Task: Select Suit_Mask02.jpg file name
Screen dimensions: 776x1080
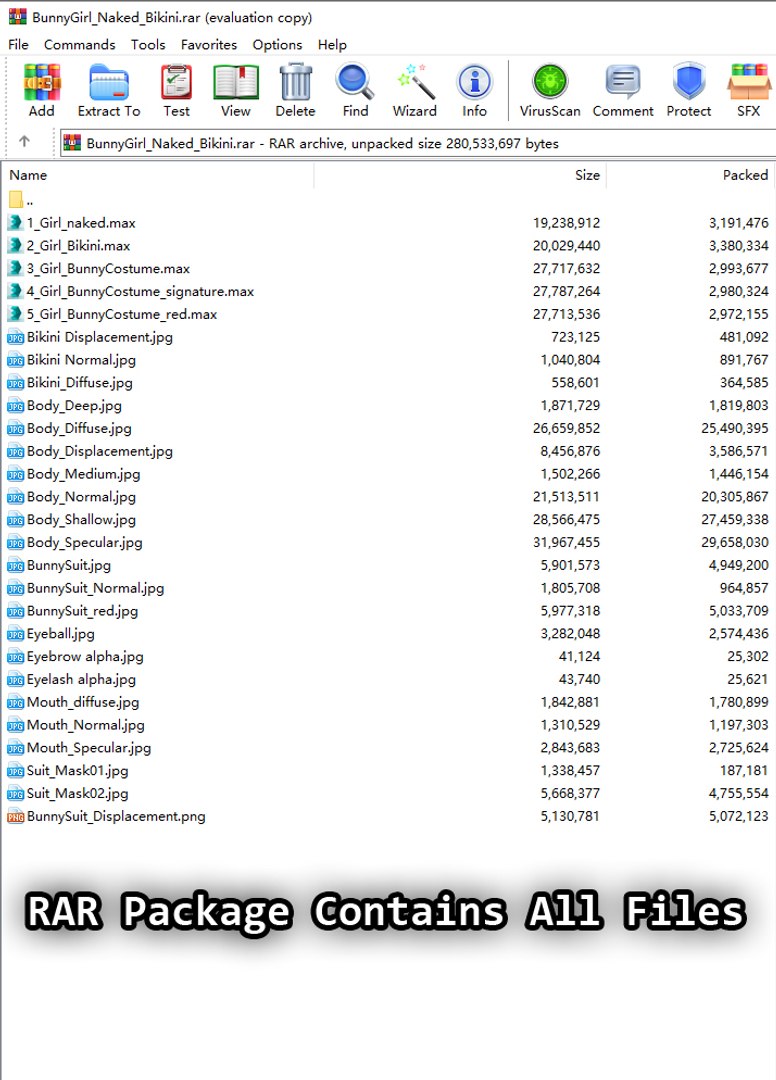Action: coord(78,793)
